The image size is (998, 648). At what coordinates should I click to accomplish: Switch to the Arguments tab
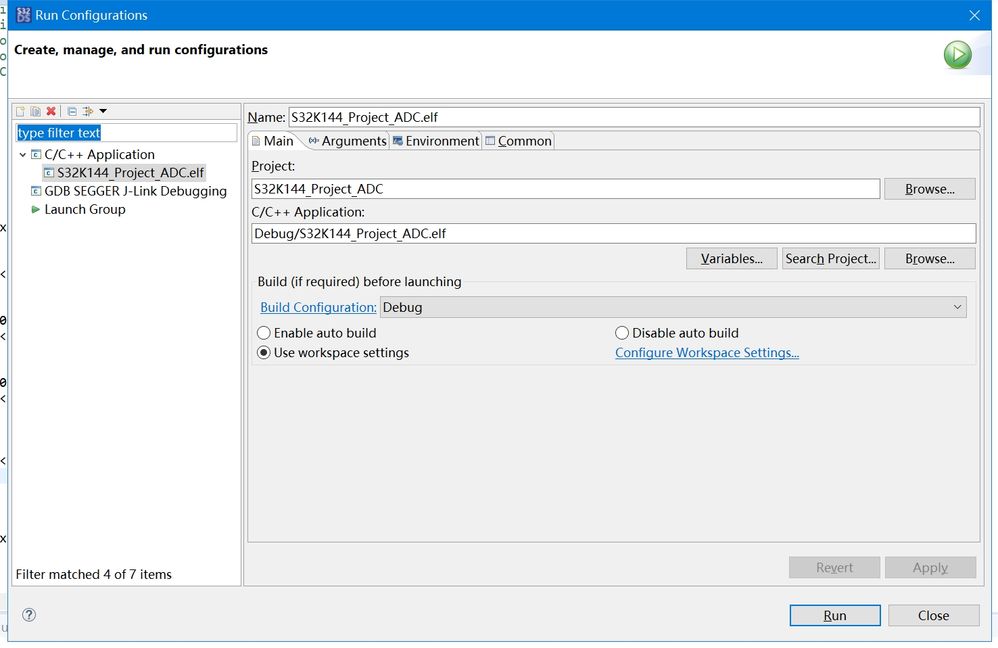348,141
